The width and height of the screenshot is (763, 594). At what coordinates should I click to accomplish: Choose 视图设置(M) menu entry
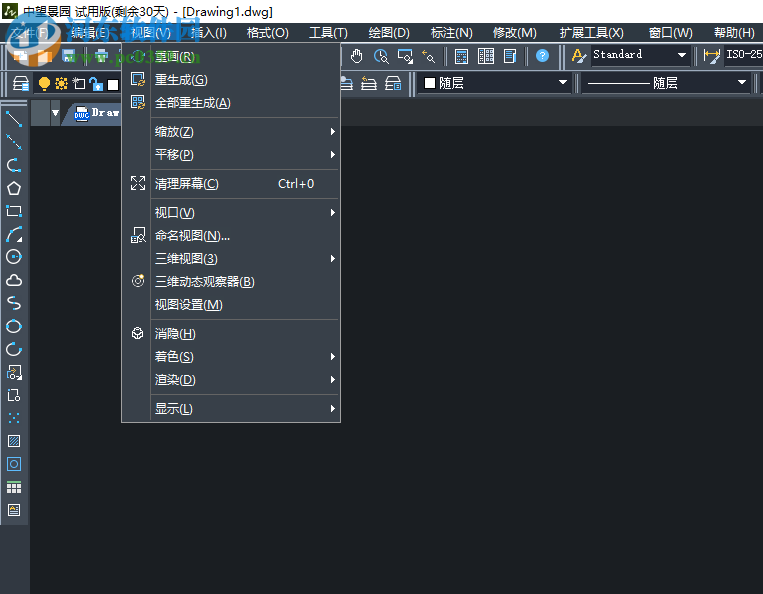click(231, 305)
